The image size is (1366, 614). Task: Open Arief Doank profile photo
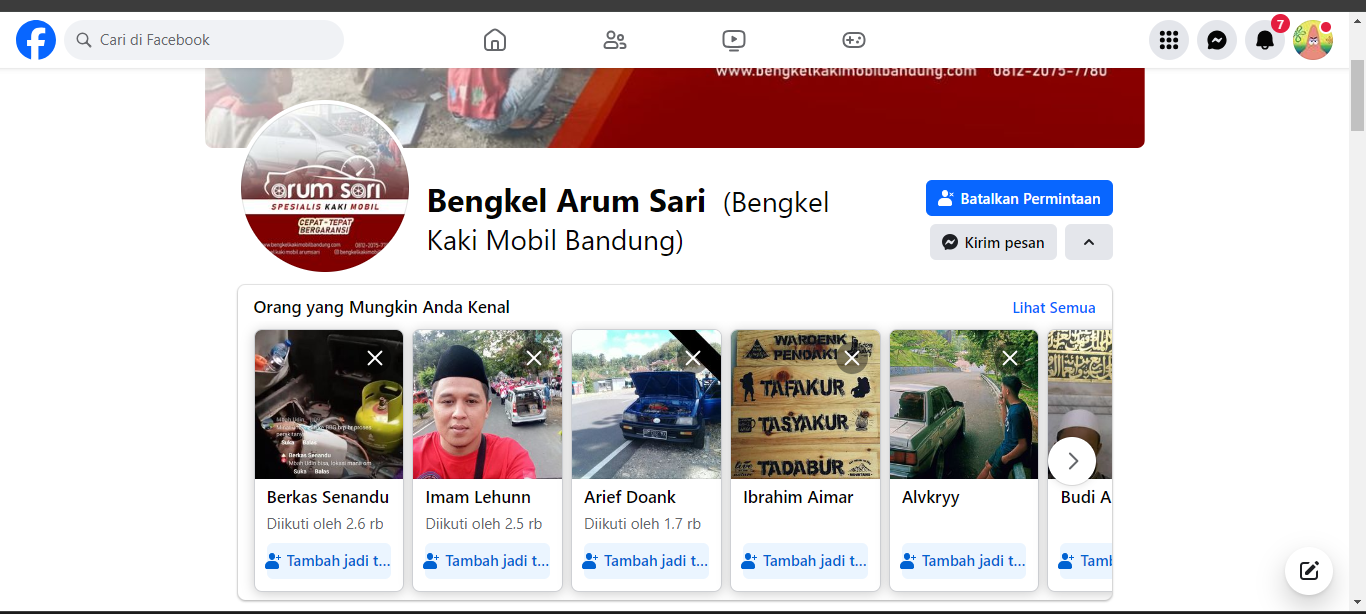click(x=646, y=404)
